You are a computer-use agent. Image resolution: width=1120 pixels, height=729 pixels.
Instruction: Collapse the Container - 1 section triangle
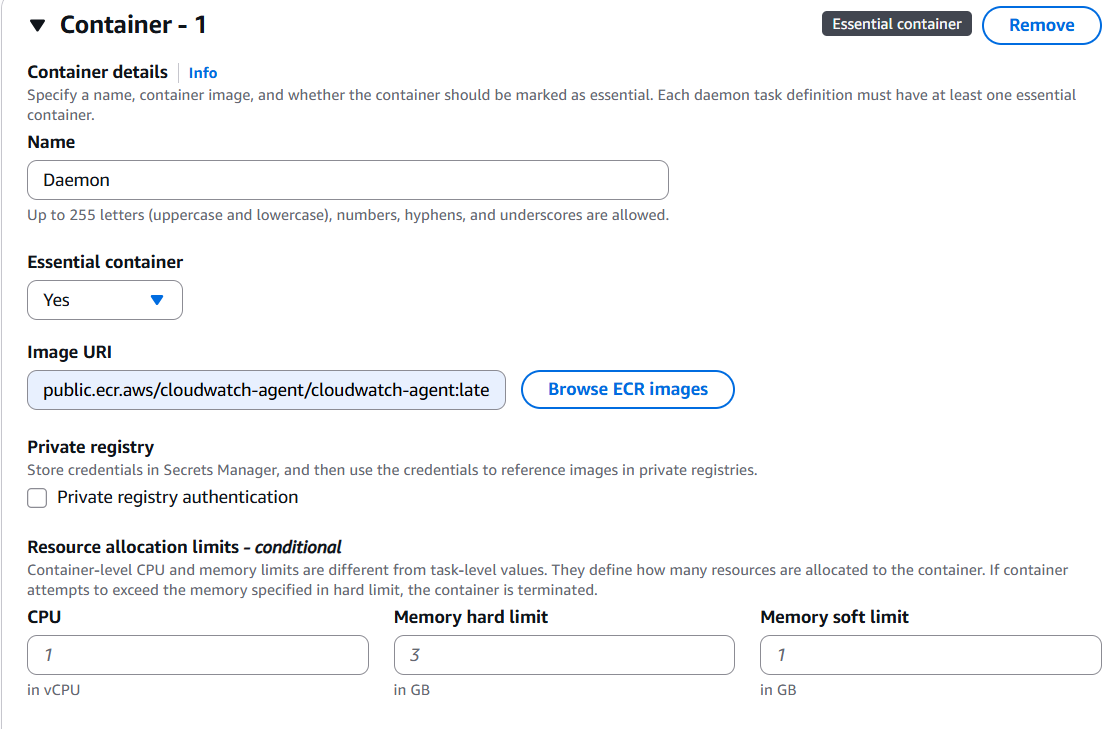38,26
